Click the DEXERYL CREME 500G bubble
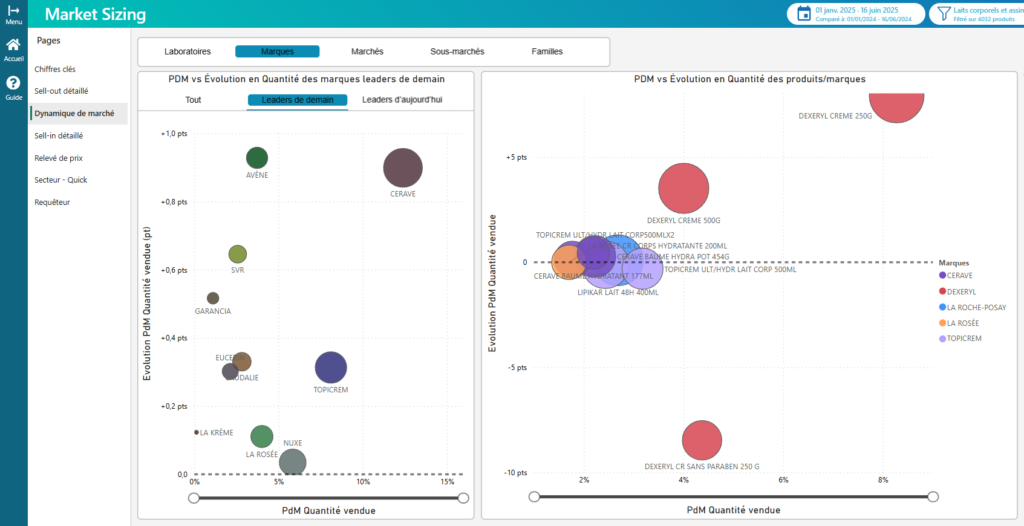This screenshot has width=1024, height=526. (x=684, y=188)
